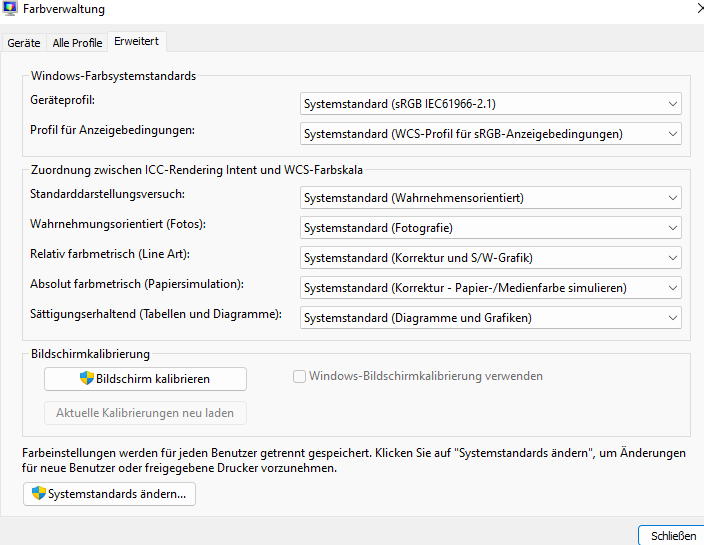704x545 pixels.
Task: Click the Bildschirm kalibrieren button
Action: 145,379
